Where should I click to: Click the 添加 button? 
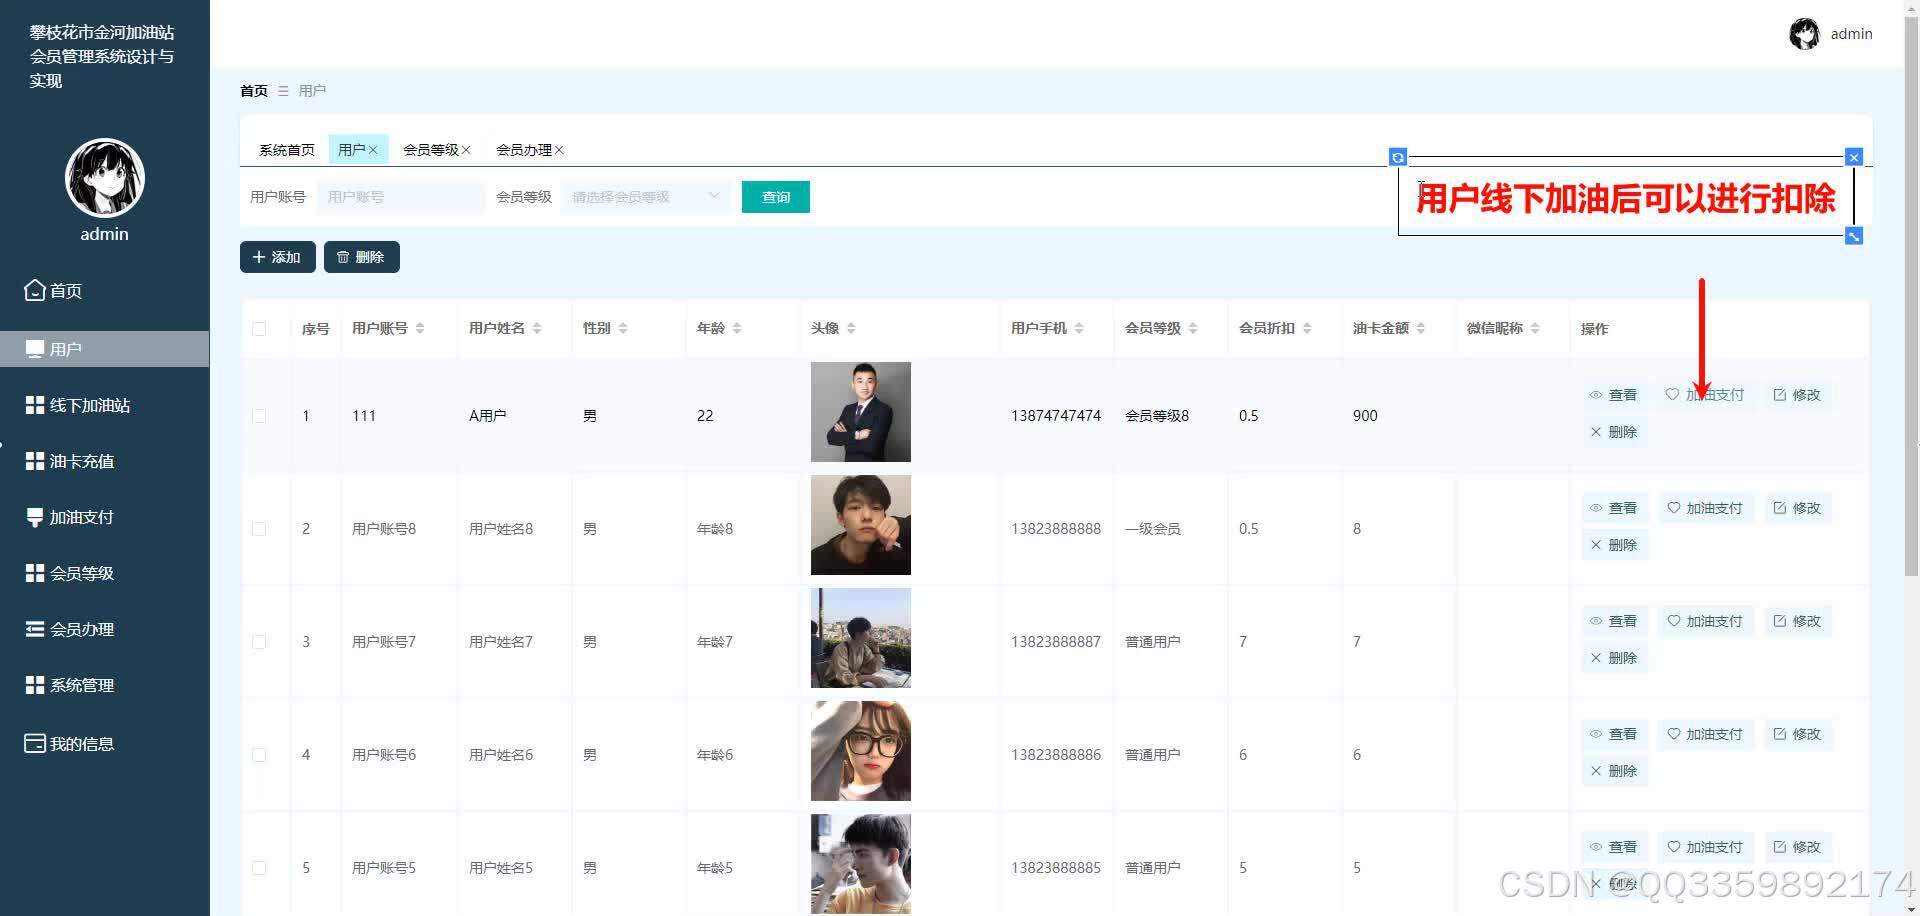(x=278, y=257)
